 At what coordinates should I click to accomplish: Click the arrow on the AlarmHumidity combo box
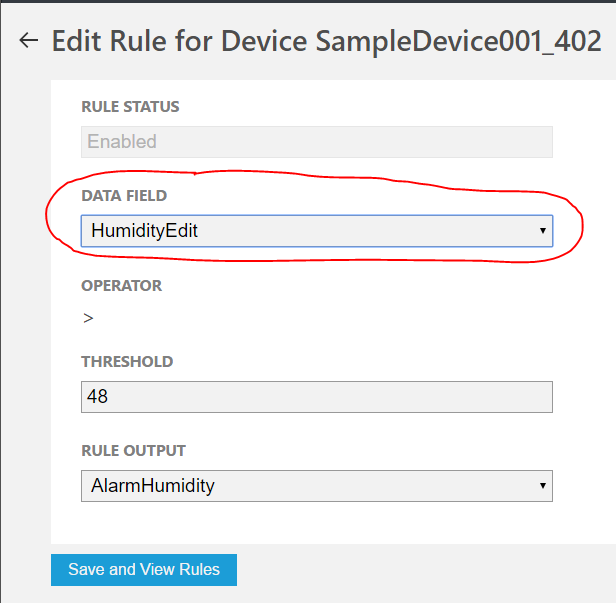pyautogui.click(x=541, y=487)
